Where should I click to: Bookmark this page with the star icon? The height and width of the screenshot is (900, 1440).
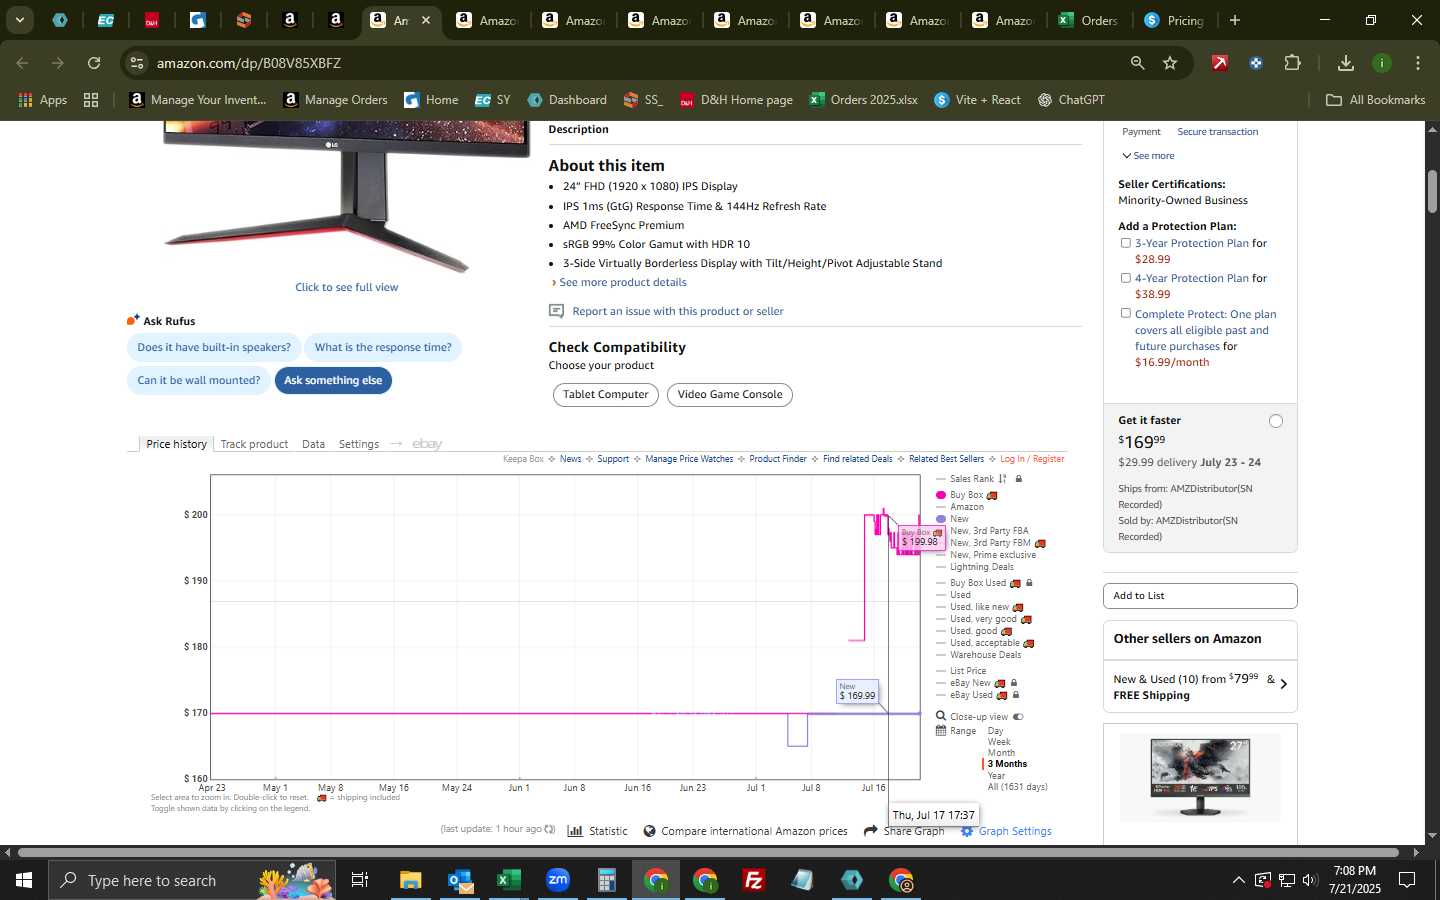1170,63
